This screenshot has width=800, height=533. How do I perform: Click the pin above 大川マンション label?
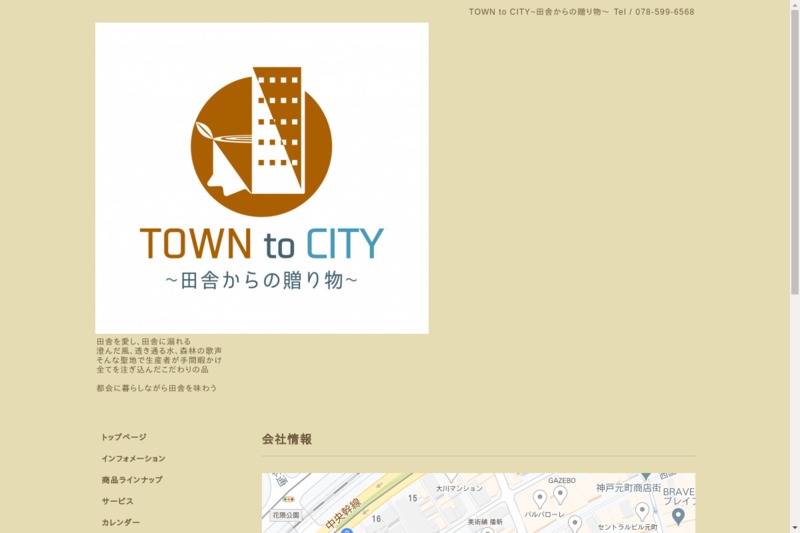(451, 476)
